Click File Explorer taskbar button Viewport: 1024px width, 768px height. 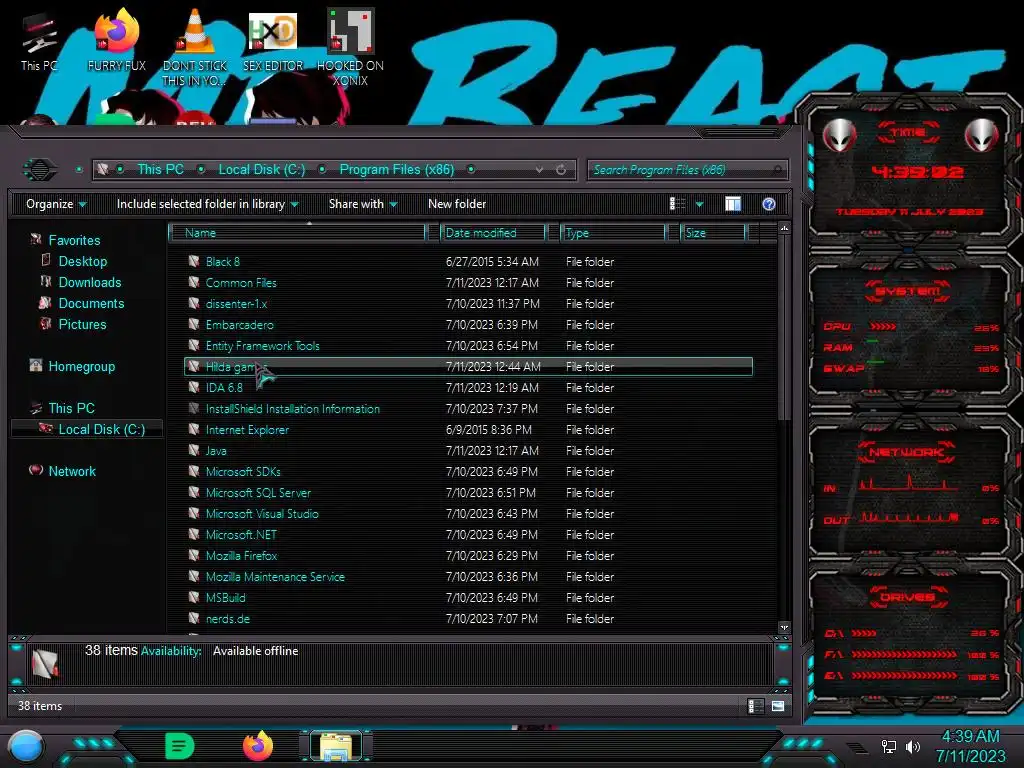(x=336, y=746)
